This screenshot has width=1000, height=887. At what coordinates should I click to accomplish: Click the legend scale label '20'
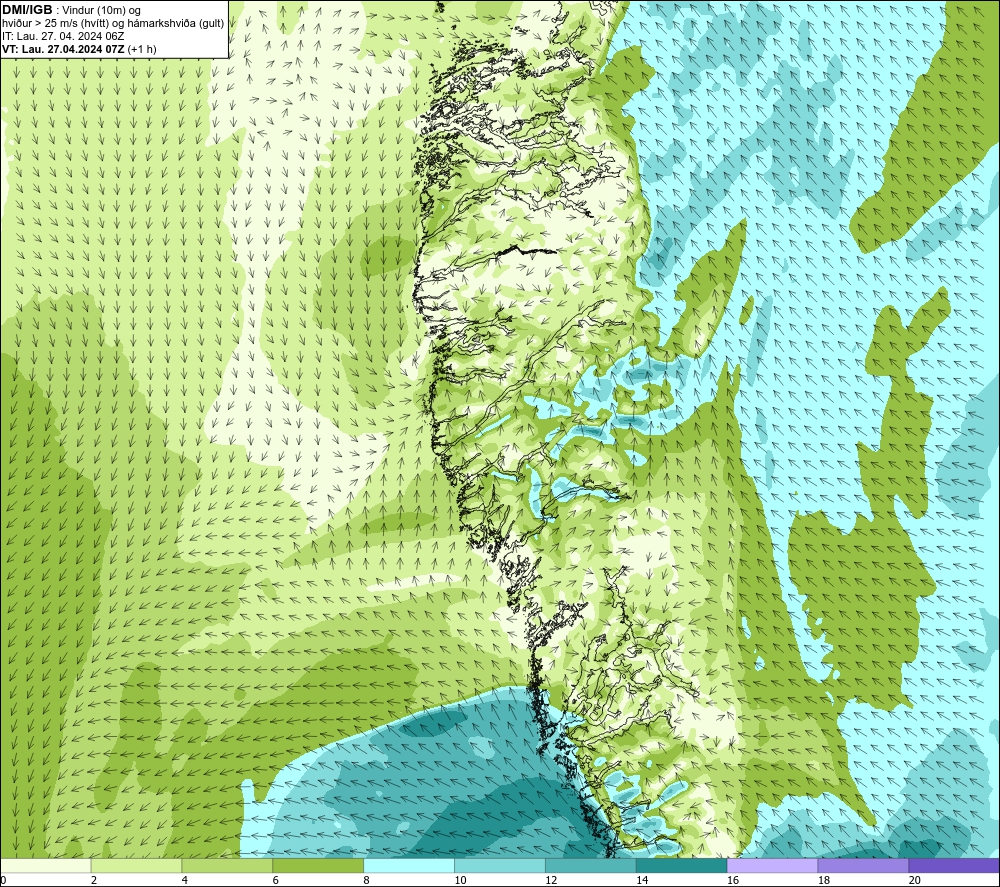(915, 880)
